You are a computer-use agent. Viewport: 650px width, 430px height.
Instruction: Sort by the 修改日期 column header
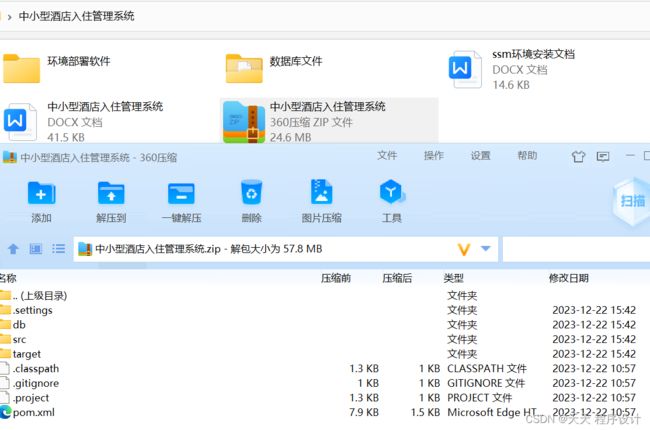point(568,278)
